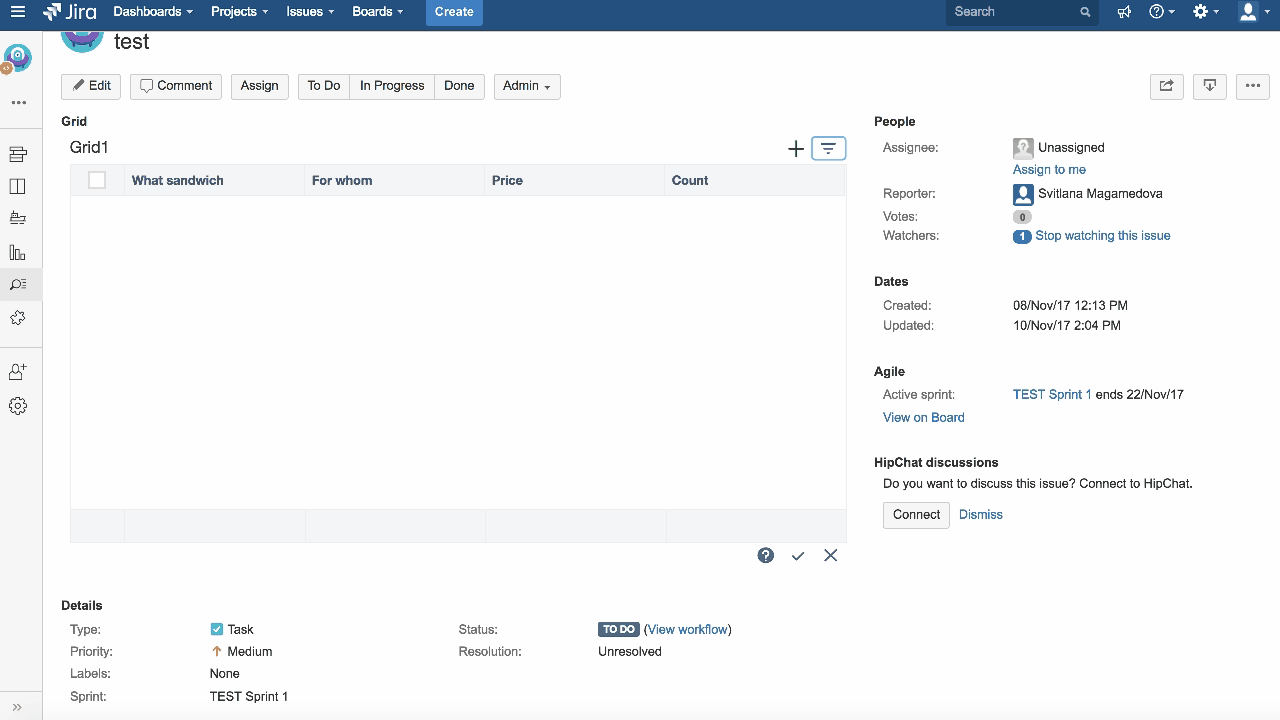Click the Releases ship icon
Image resolution: width=1280 pixels, height=720 pixels.
click(x=22, y=220)
